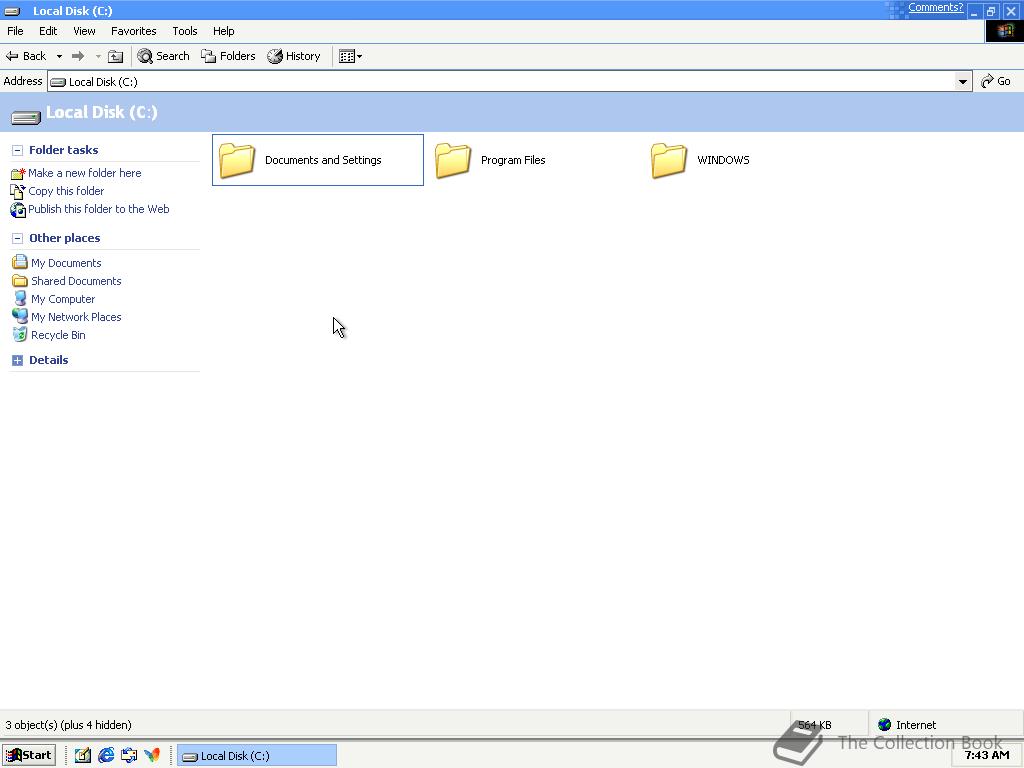Open the Favorites menu
The height and width of the screenshot is (768, 1024).
(x=133, y=31)
